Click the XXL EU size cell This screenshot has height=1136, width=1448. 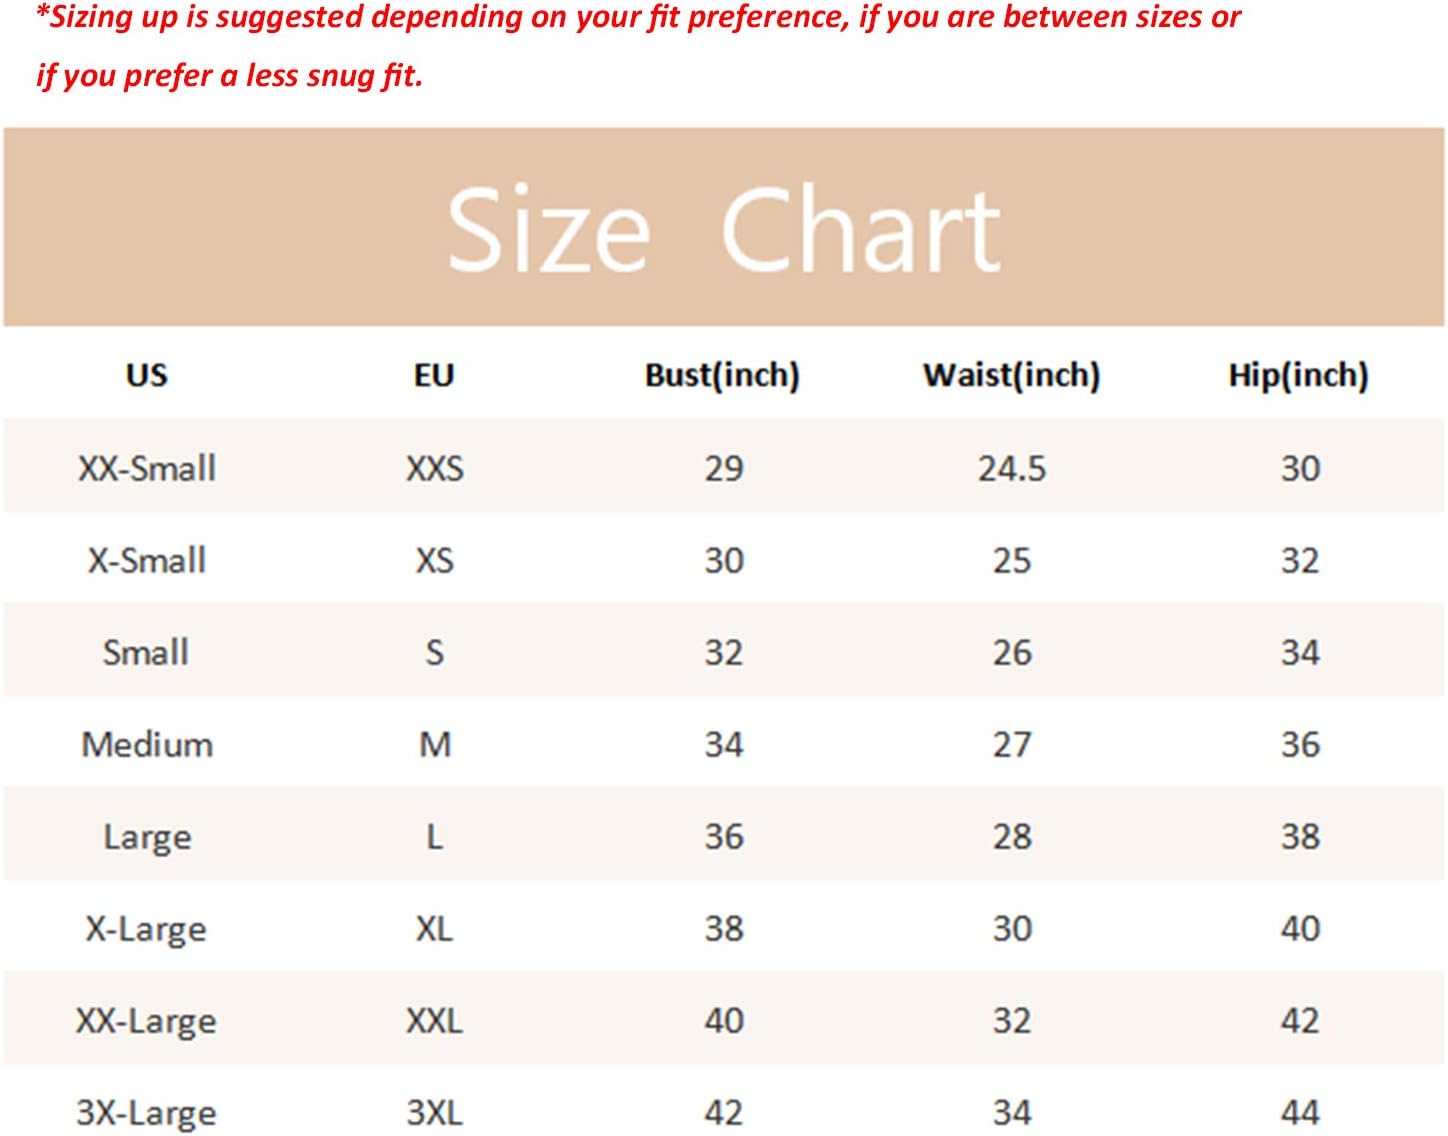click(x=434, y=1021)
